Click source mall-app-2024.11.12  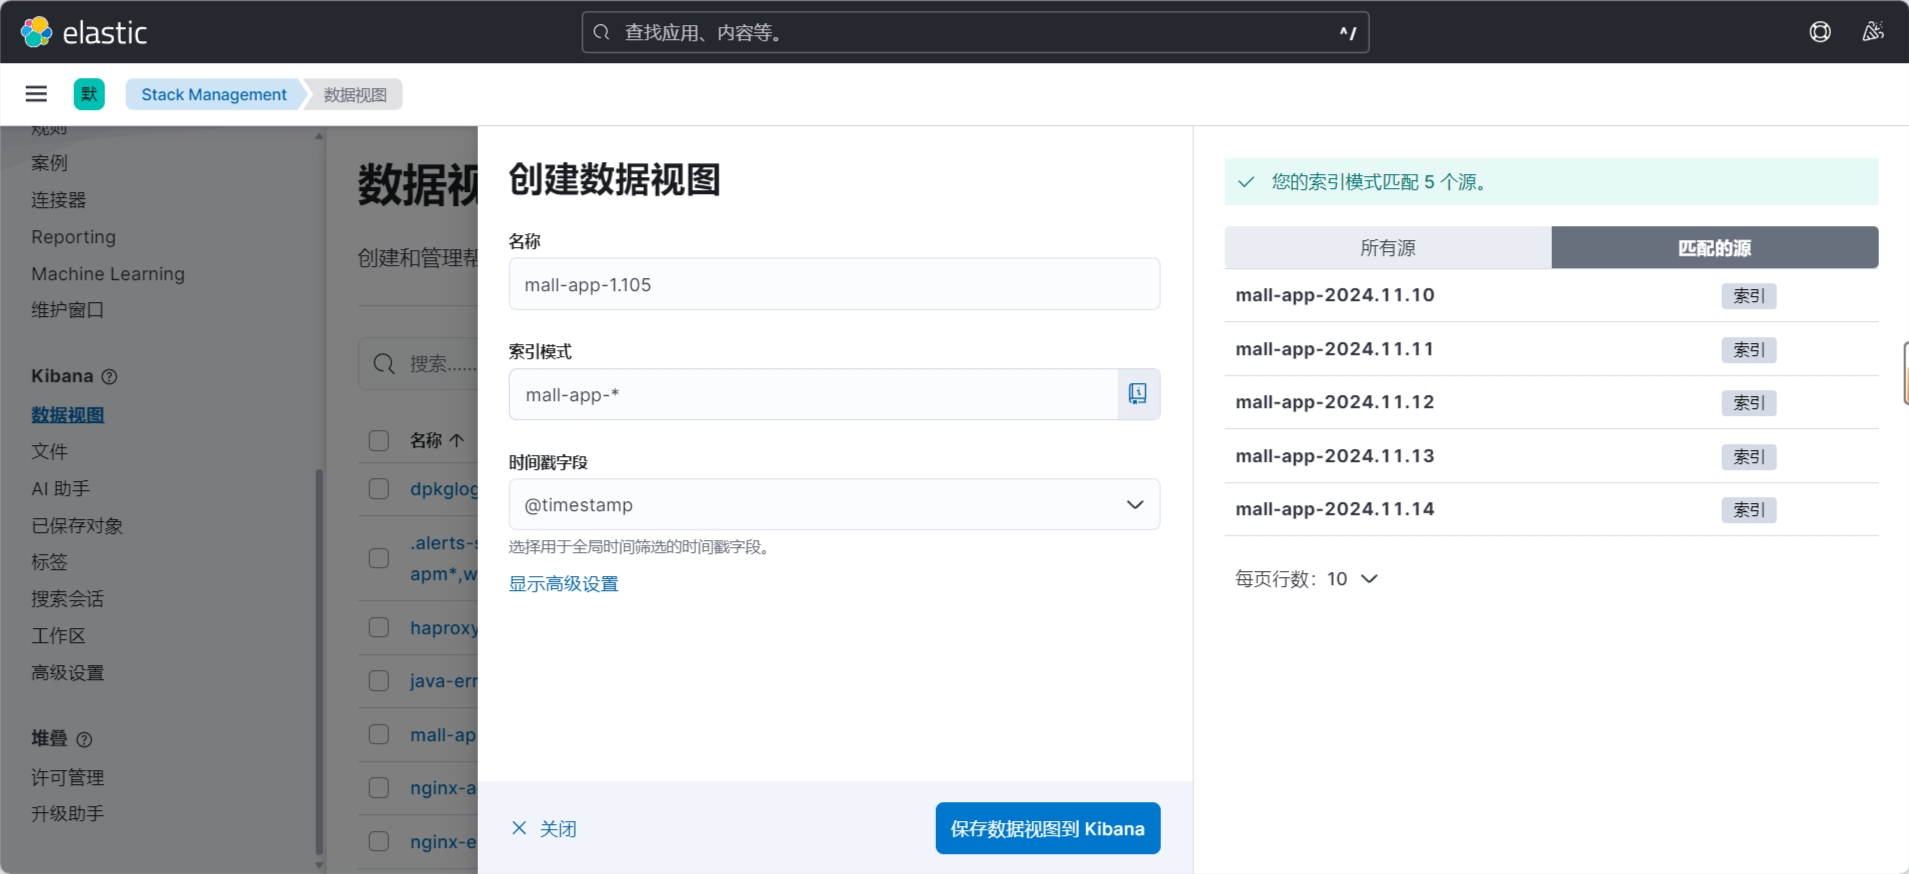pos(1335,402)
